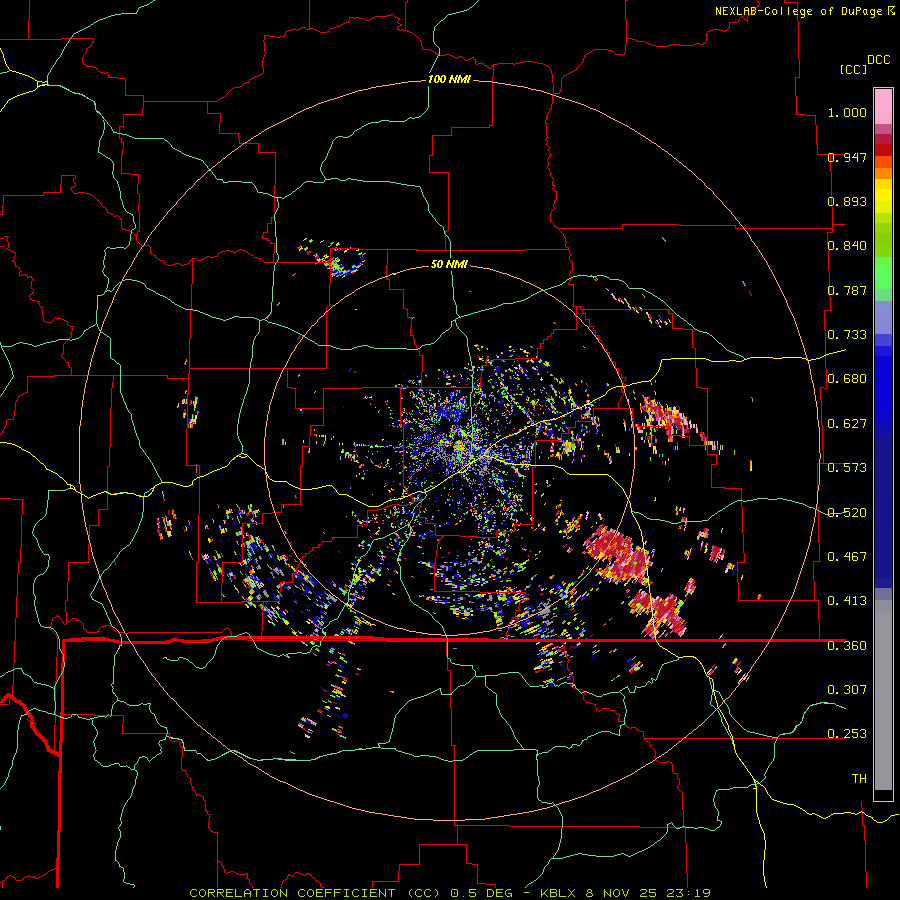The height and width of the screenshot is (900, 900).
Task: Click the [CC] units label
Action: pyautogui.click(x=853, y=69)
